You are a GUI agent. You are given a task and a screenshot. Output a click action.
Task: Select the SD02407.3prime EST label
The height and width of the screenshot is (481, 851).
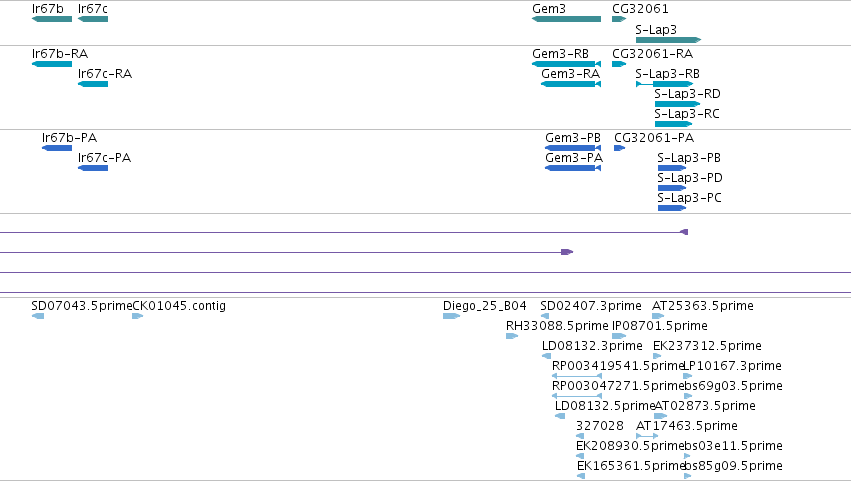(x=591, y=306)
